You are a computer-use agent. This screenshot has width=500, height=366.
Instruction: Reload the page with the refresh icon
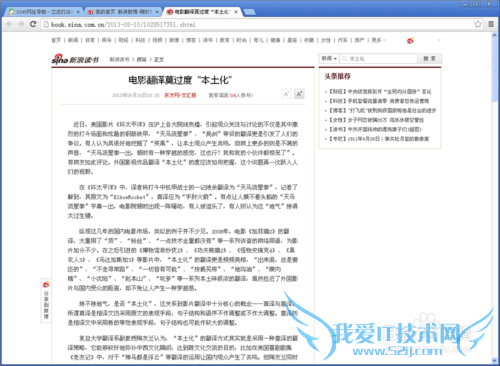click(x=33, y=24)
